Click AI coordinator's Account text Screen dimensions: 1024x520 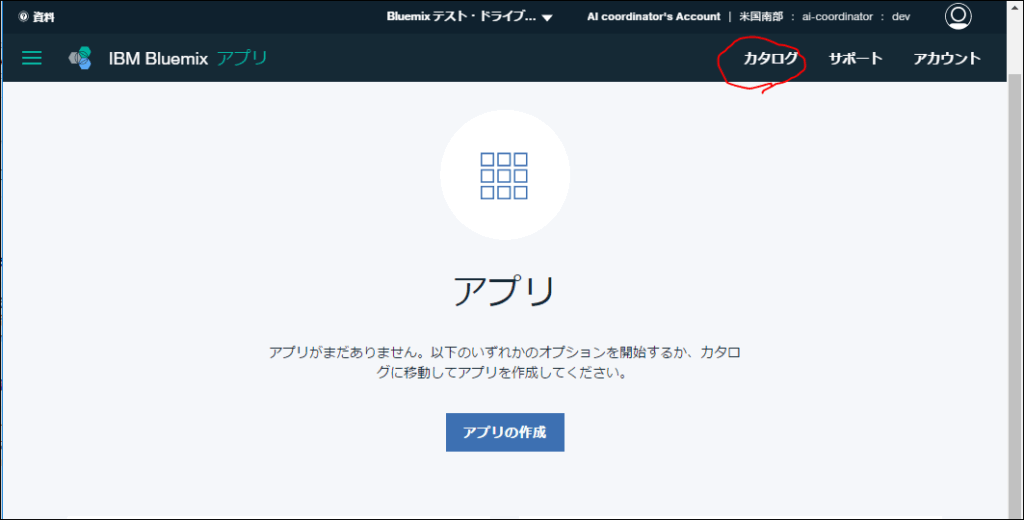pos(653,17)
